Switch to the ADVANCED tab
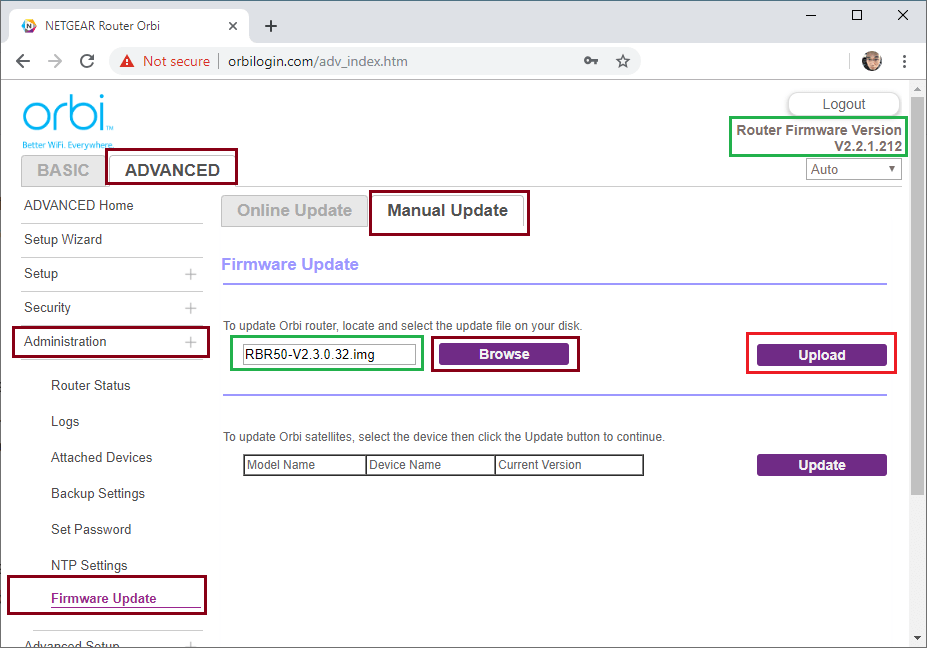 point(172,170)
